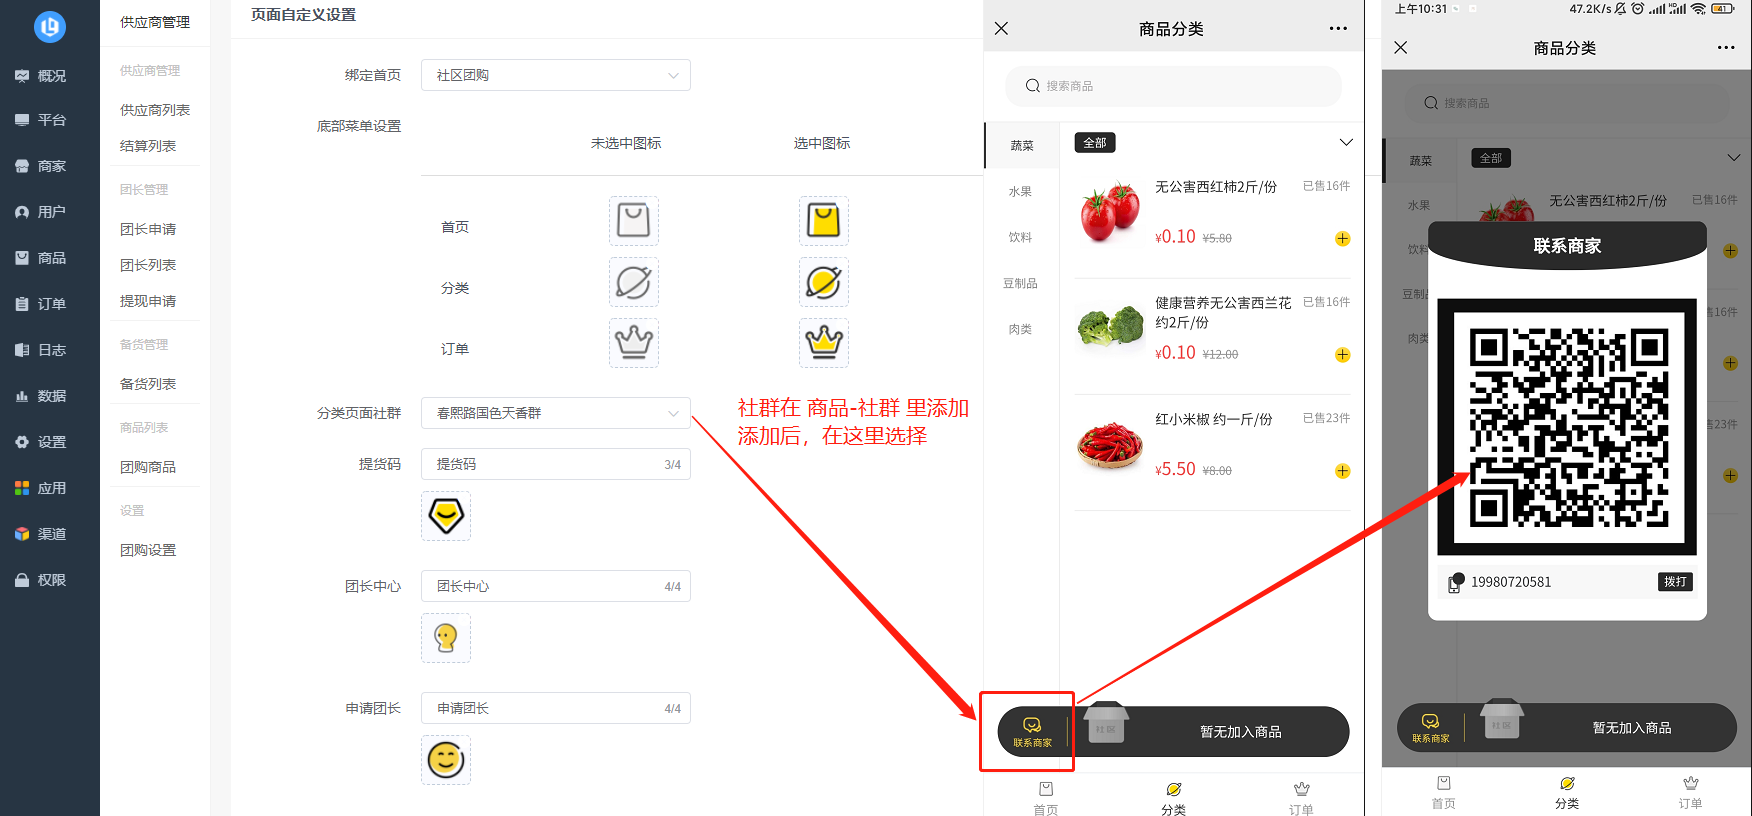Click the broccoli product thumbnail
The image size is (1752, 816).
pyautogui.click(x=1110, y=328)
